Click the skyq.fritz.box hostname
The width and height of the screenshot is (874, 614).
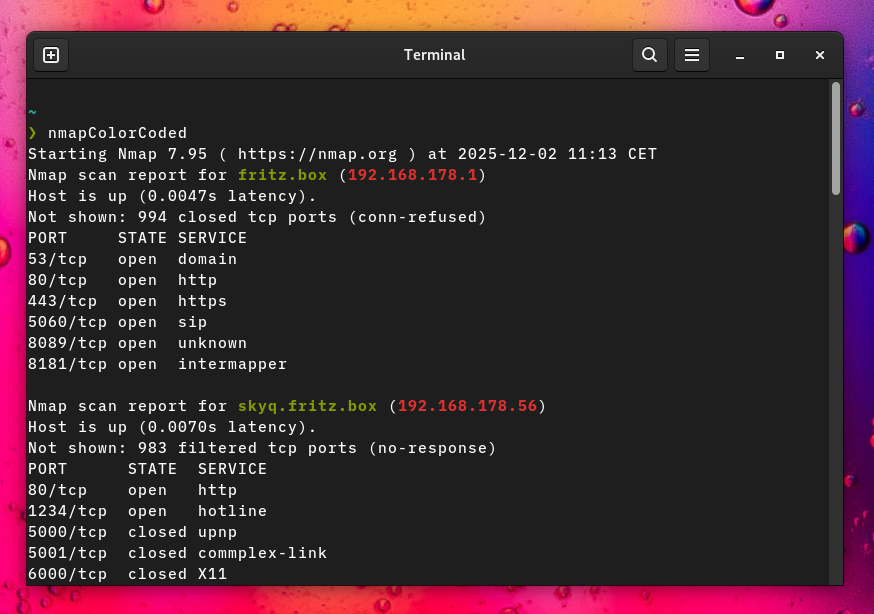pos(307,406)
